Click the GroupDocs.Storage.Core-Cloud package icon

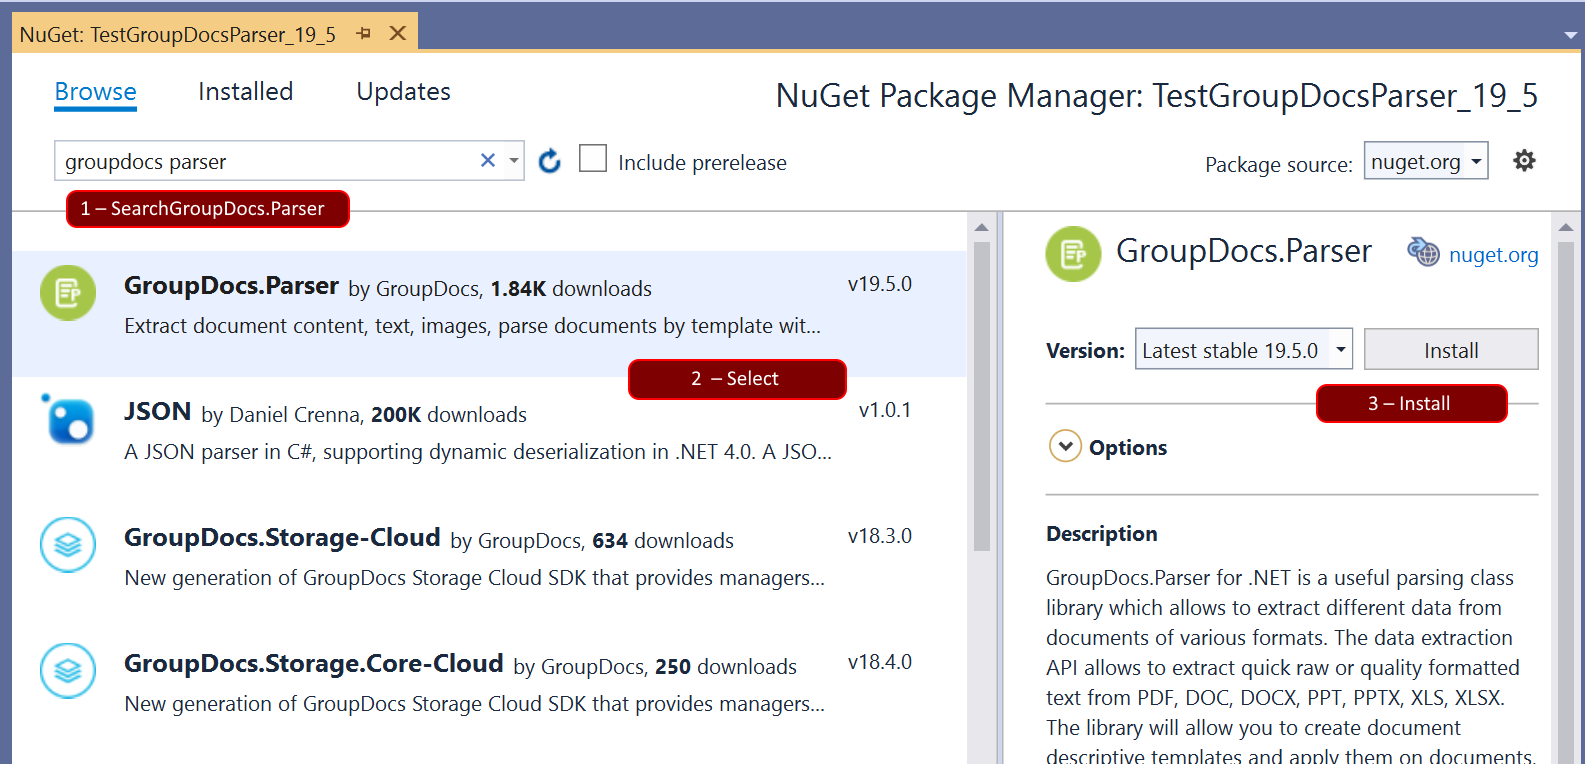(x=68, y=671)
